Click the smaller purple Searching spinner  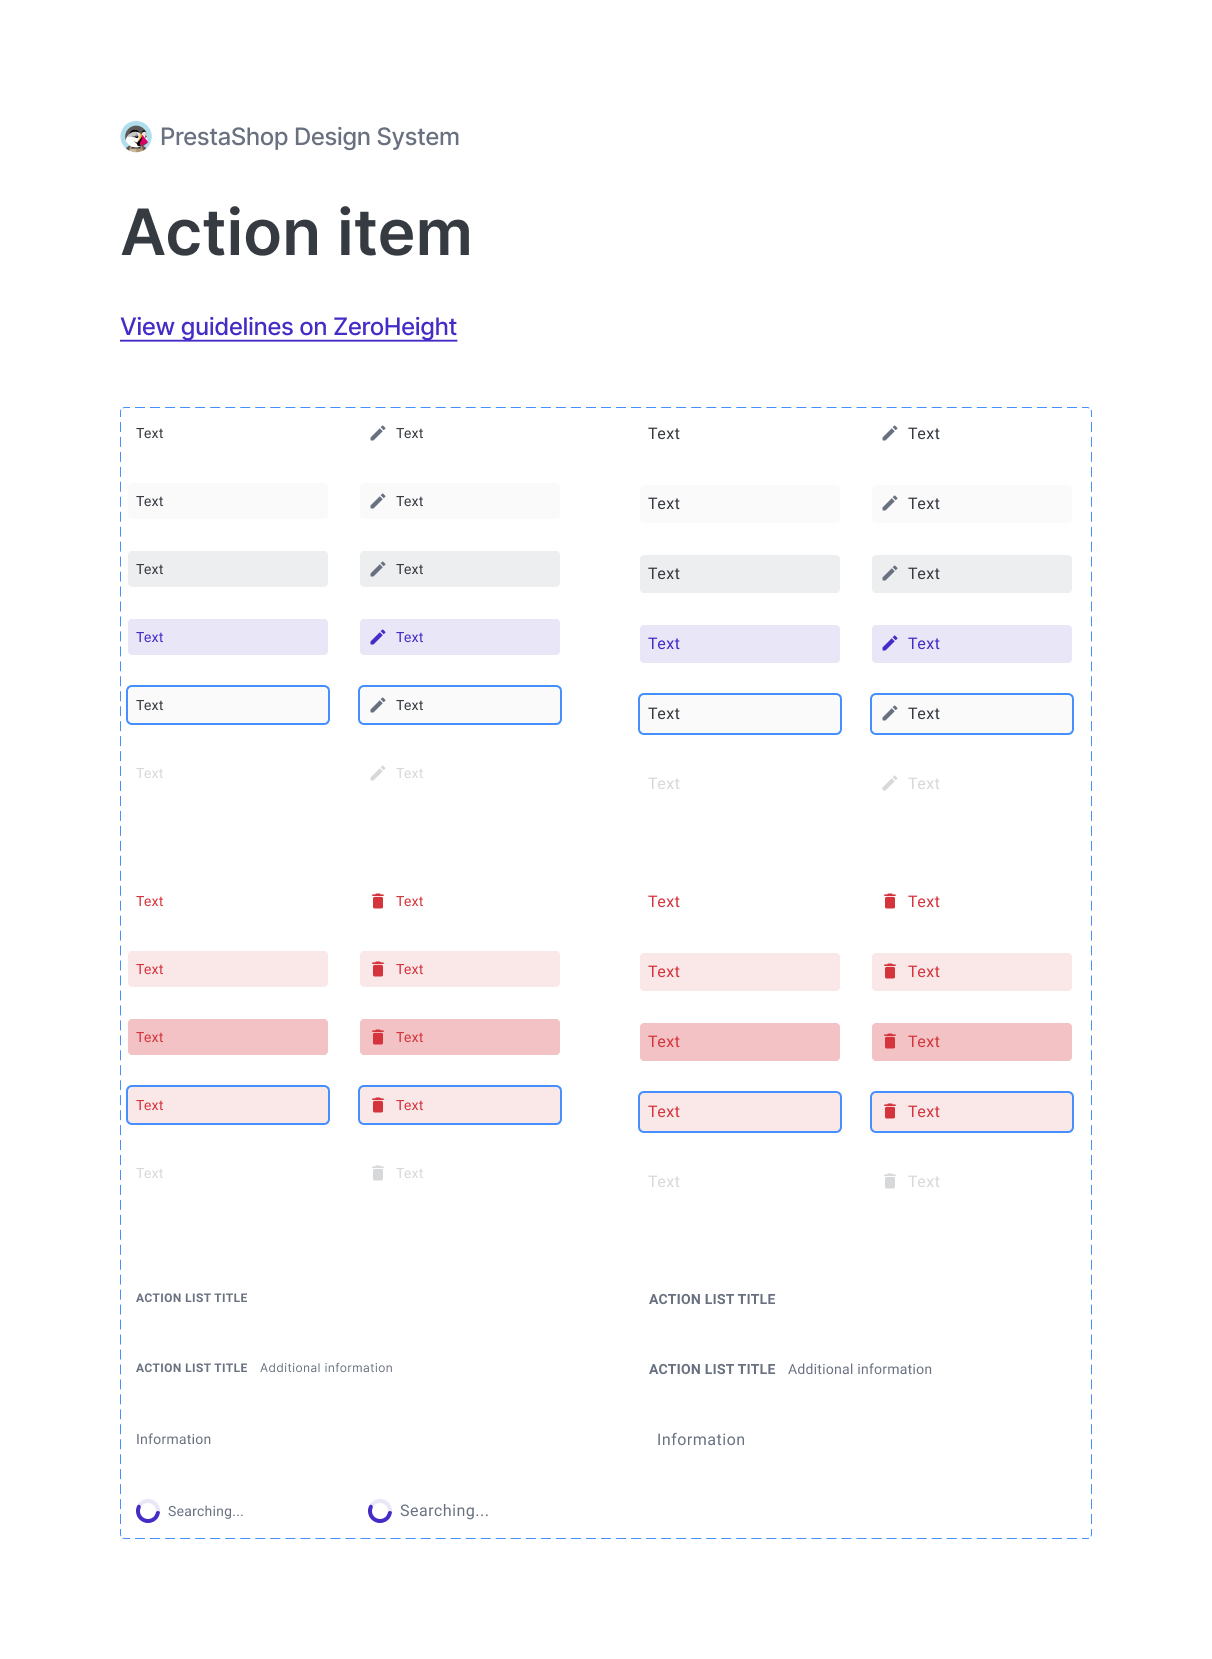pos(148,1511)
